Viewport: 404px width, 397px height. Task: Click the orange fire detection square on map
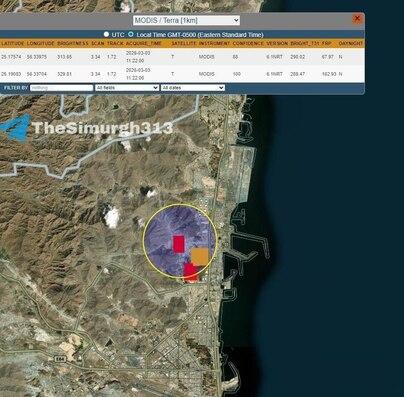point(200,257)
